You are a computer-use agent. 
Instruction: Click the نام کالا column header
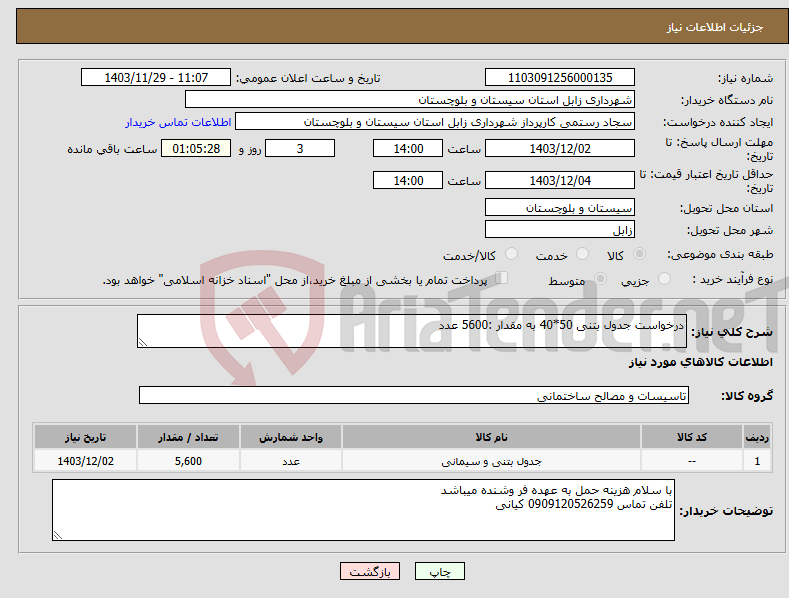tap(491, 437)
